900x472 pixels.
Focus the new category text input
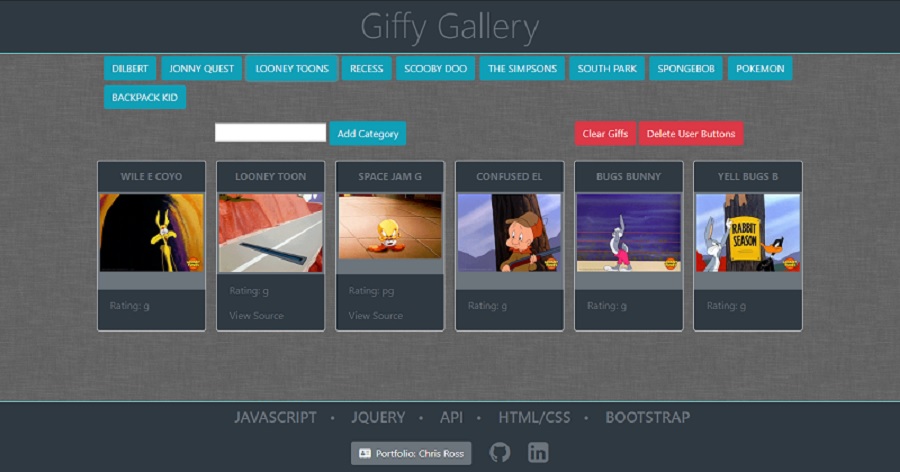pos(270,133)
